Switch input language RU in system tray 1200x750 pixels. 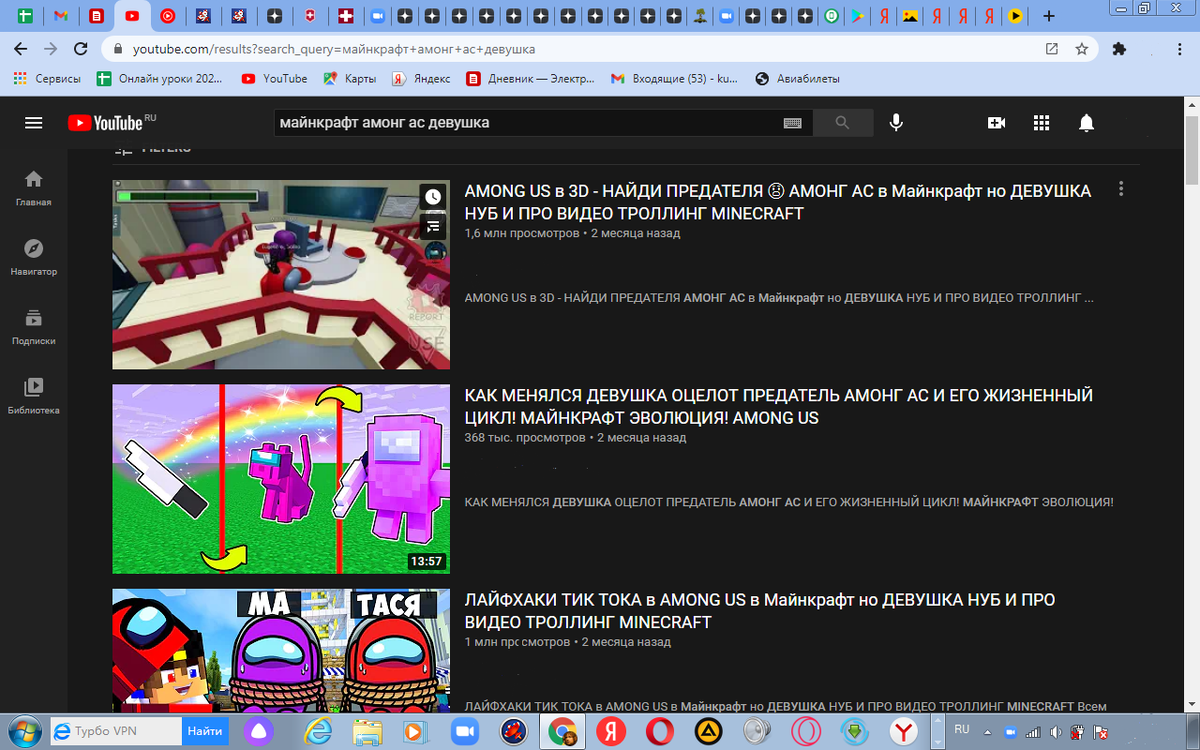(962, 730)
